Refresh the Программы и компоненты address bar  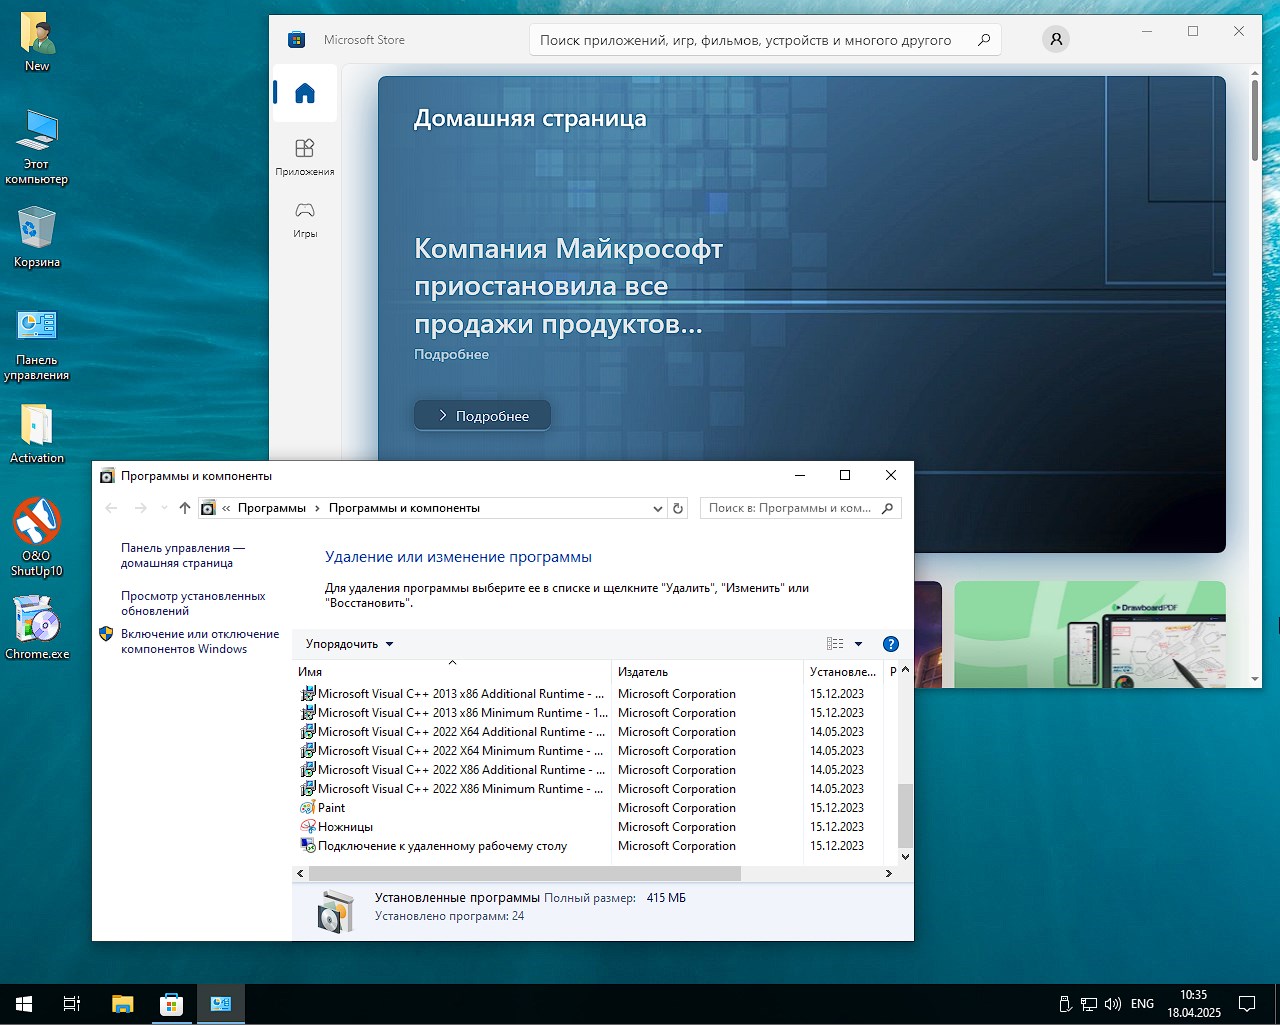click(x=678, y=508)
